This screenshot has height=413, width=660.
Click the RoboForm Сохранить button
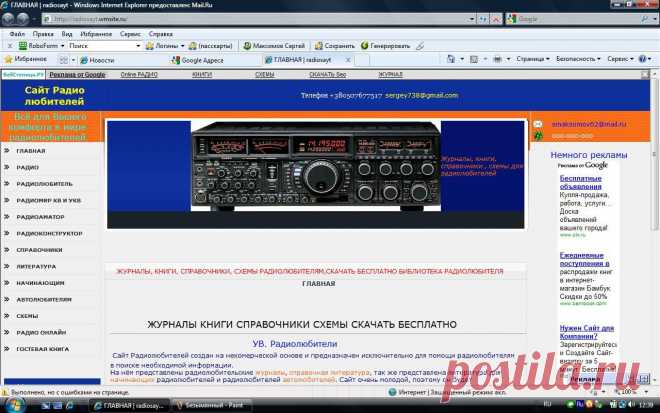tap(335, 45)
